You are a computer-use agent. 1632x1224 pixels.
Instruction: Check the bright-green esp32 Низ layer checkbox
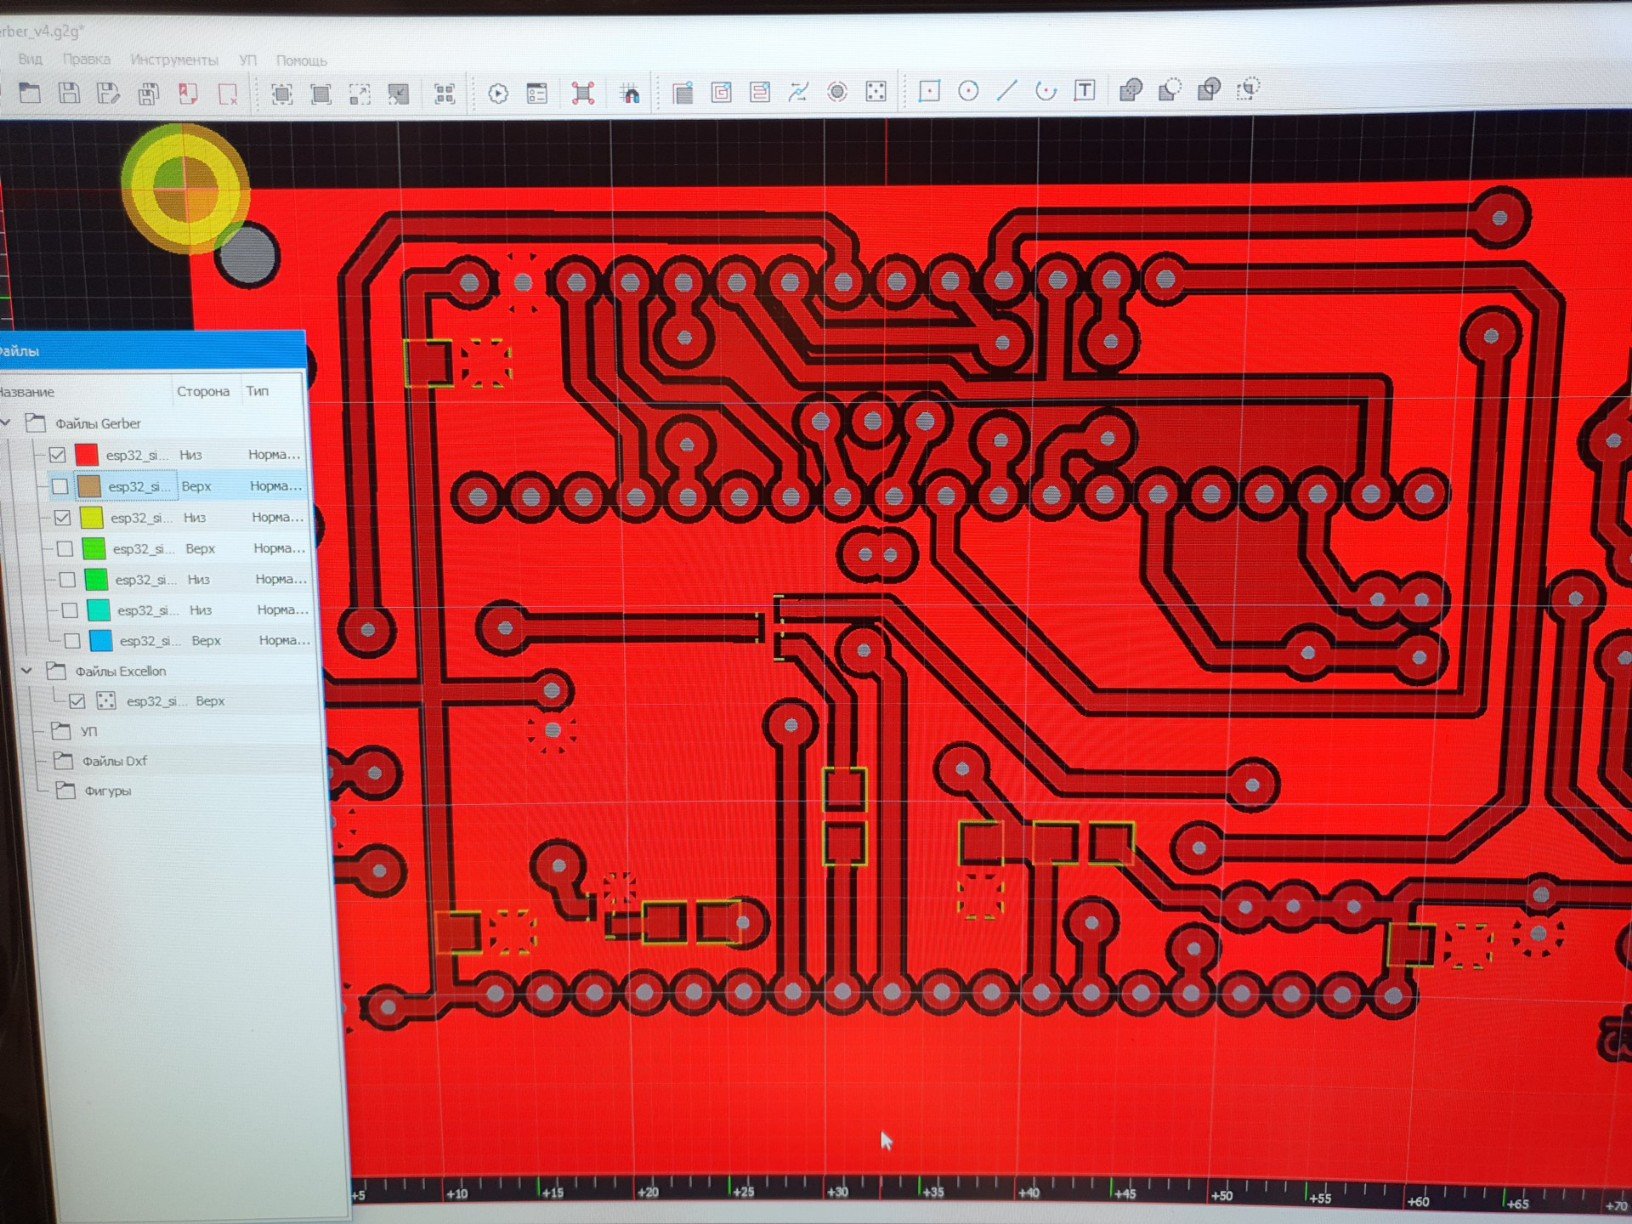[67, 579]
